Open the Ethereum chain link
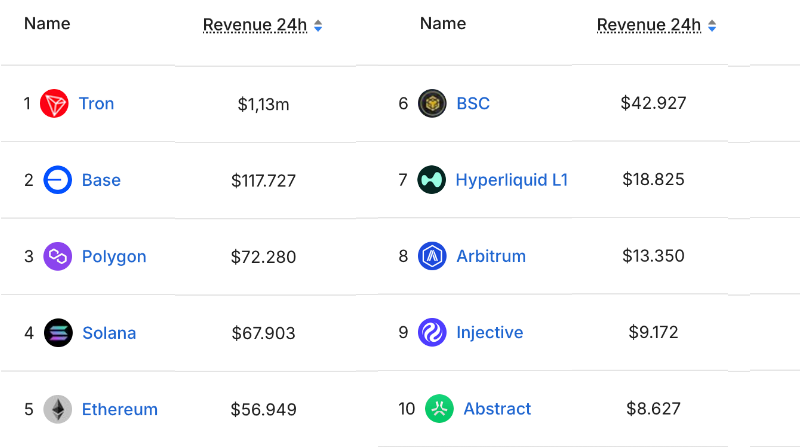The image size is (800, 447). tap(120, 409)
